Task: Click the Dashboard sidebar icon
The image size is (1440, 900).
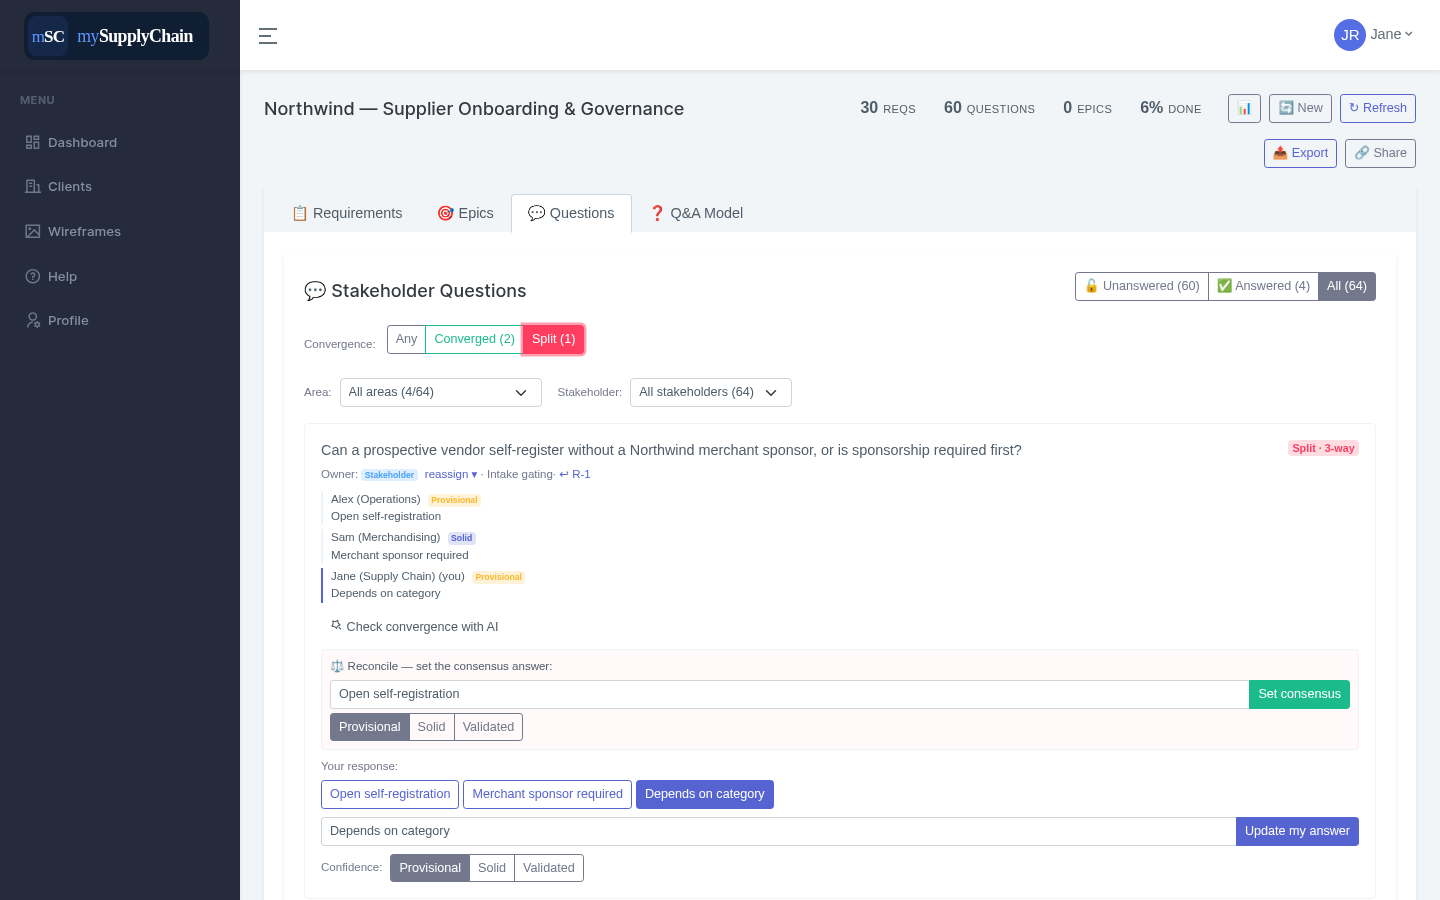Action: (33, 142)
